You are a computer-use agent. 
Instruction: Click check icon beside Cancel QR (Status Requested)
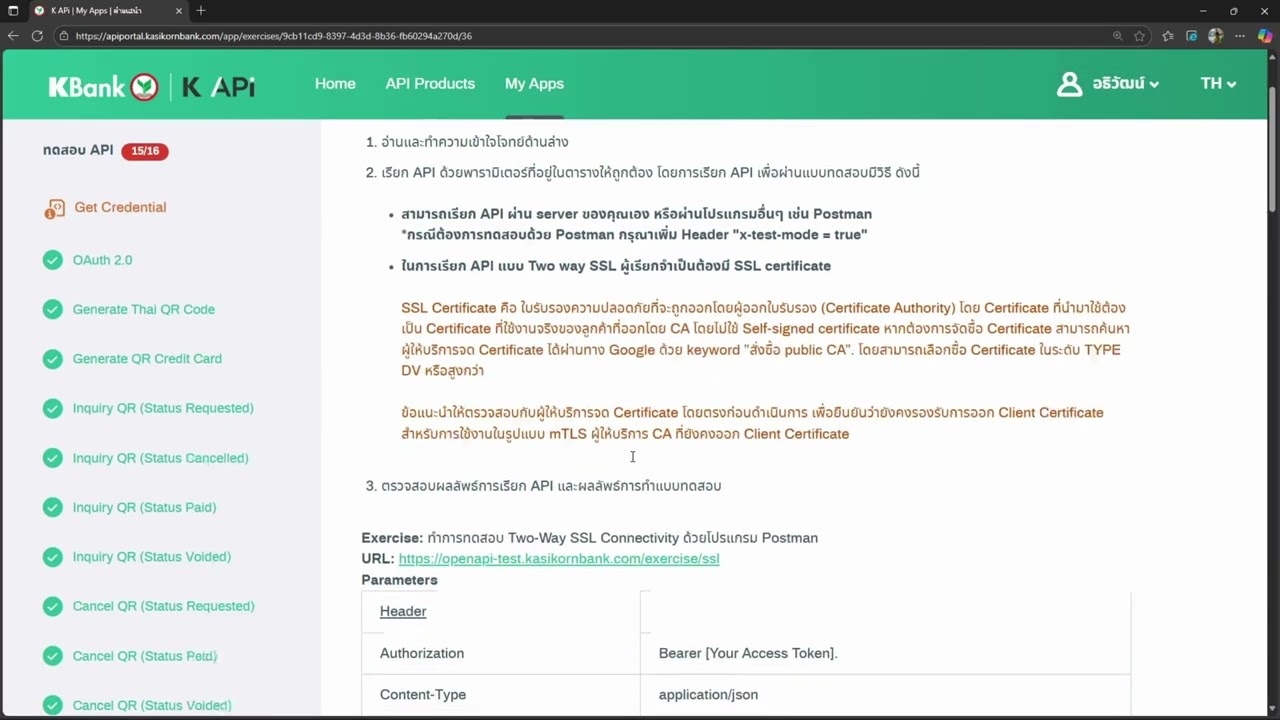click(53, 606)
